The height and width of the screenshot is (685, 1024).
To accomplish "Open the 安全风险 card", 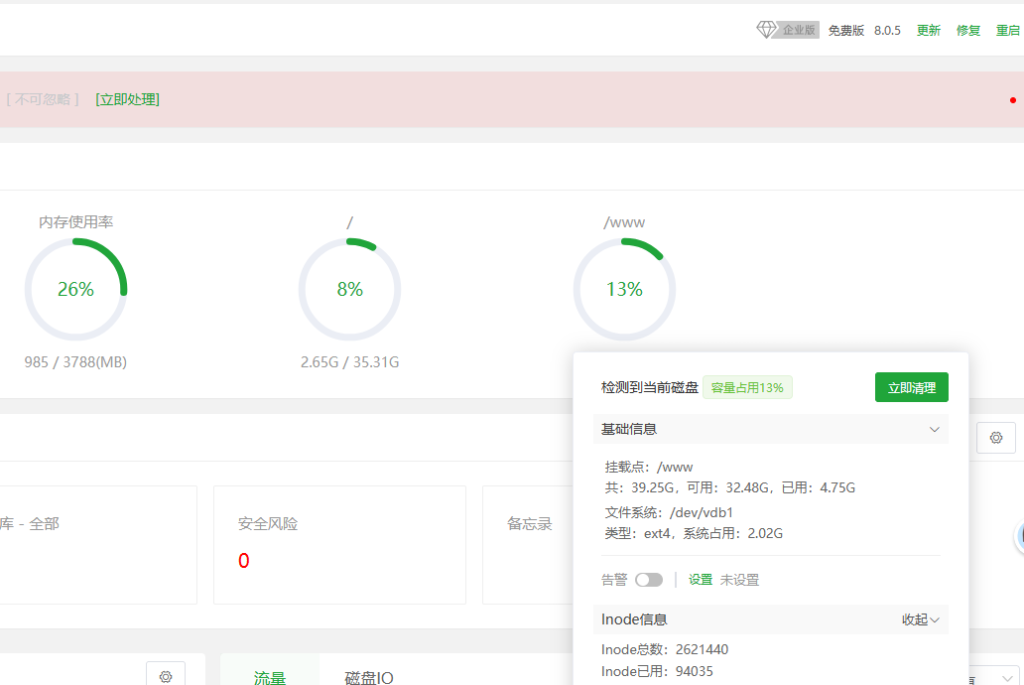I will click(340, 545).
